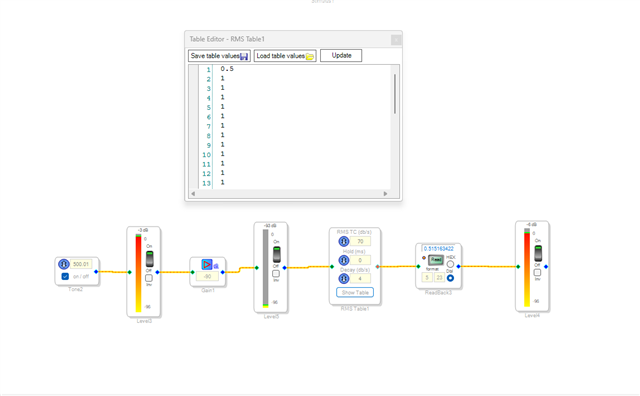The height and width of the screenshot is (396, 640).
Task: Toggle the Tone2 on / off checkbox
Action: coord(65,276)
